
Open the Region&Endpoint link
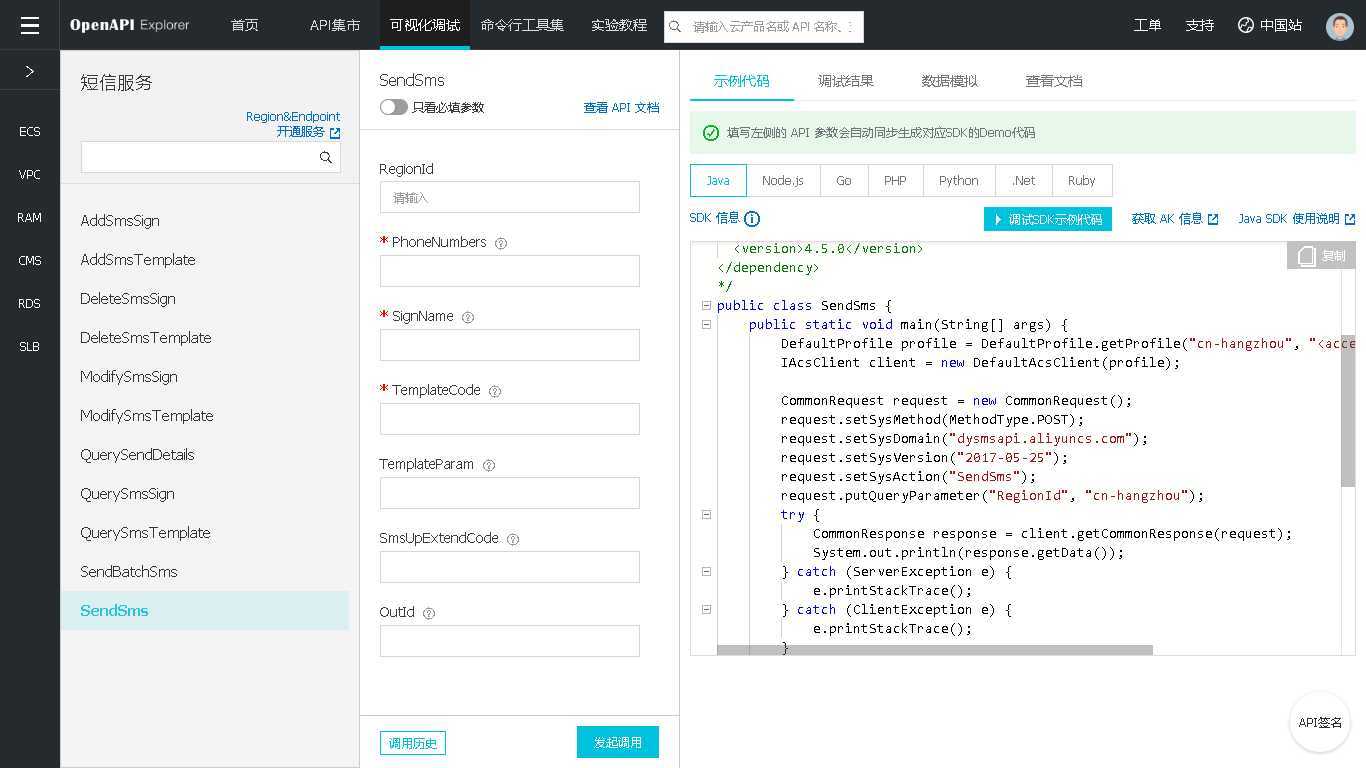coord(293,116)
